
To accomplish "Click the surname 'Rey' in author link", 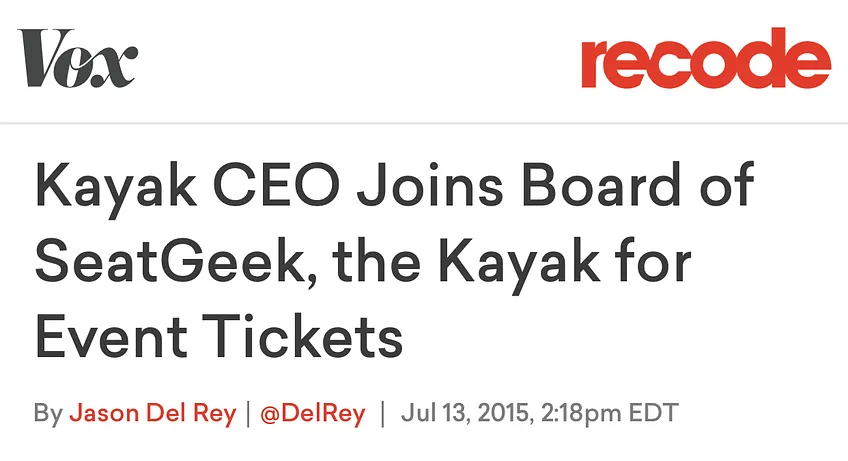I will coord(214,413).
